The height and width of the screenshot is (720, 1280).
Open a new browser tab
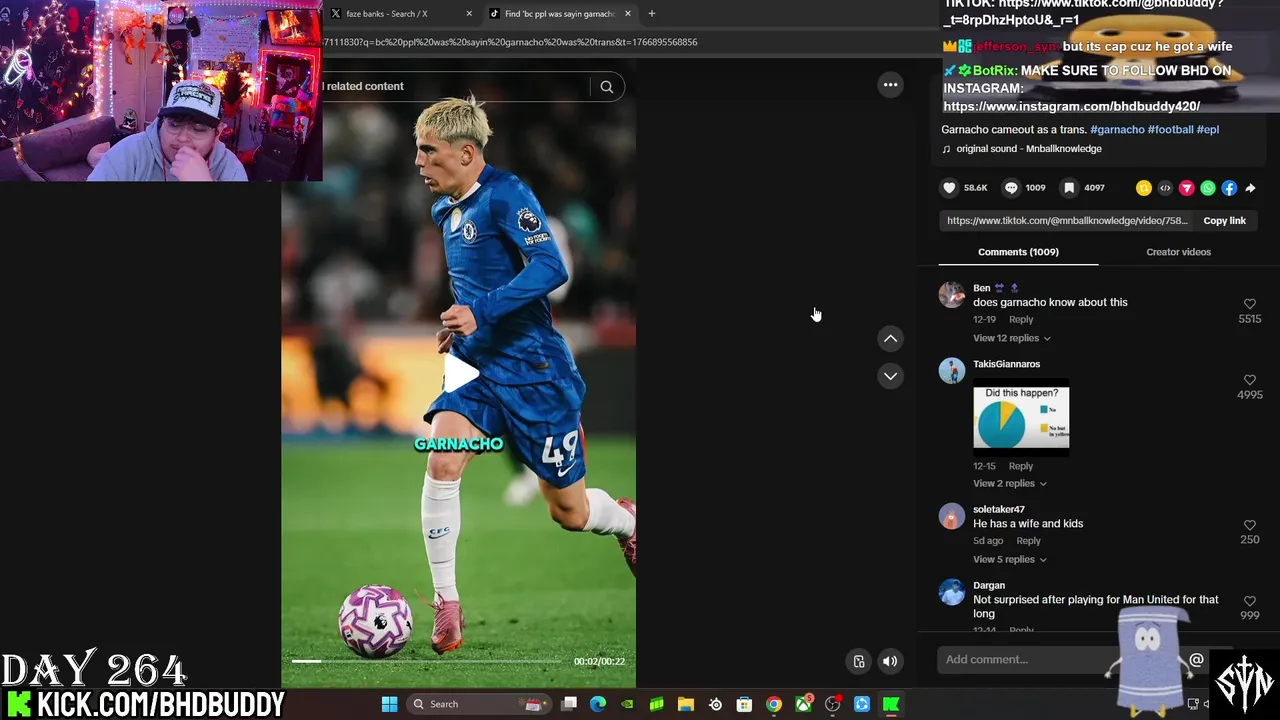[x=652, y=14]
